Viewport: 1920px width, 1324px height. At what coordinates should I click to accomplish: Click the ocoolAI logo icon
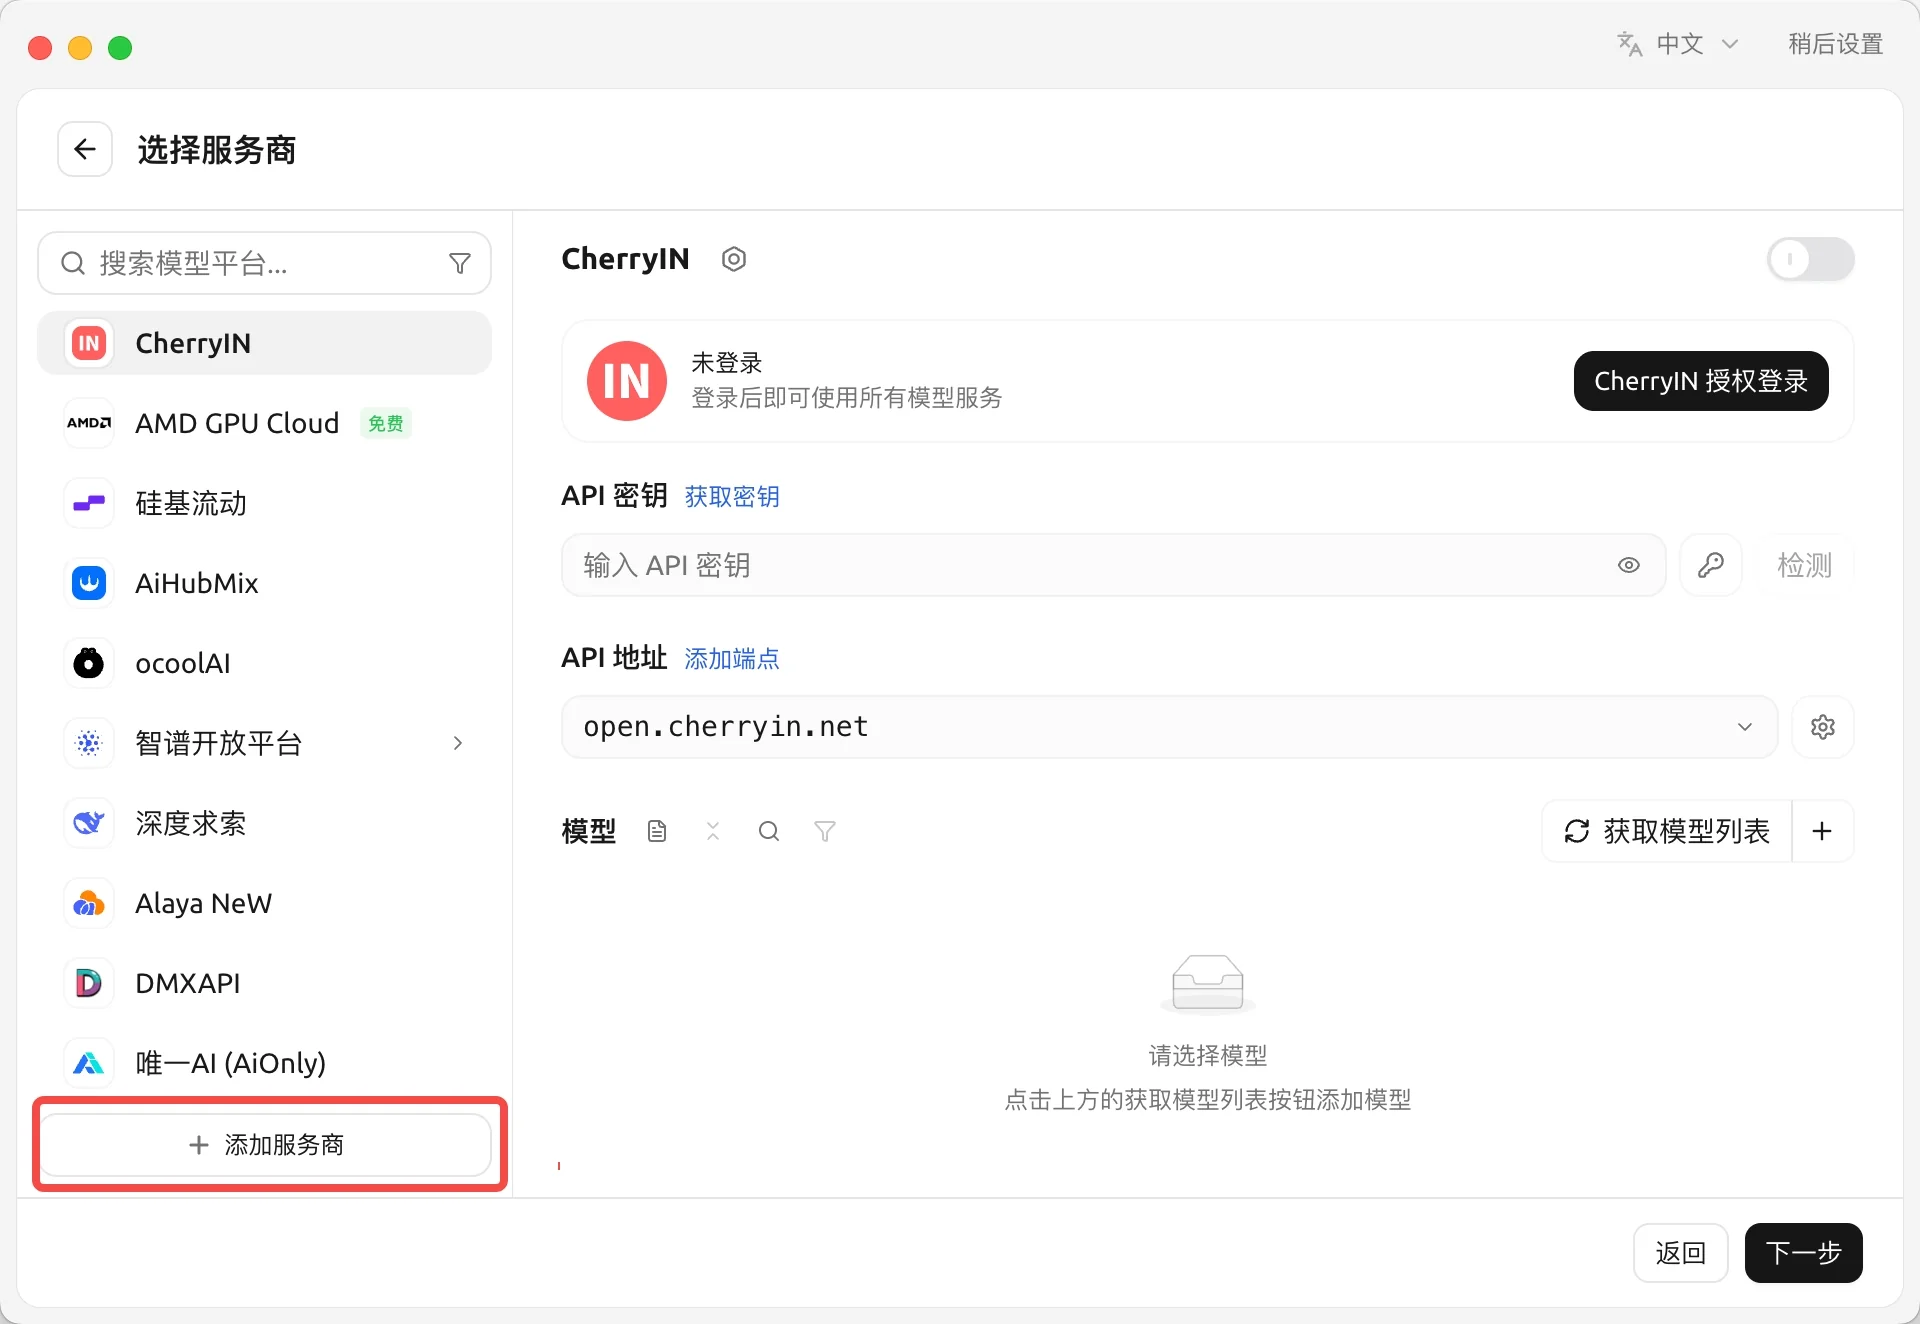click(x=89, y=663)
